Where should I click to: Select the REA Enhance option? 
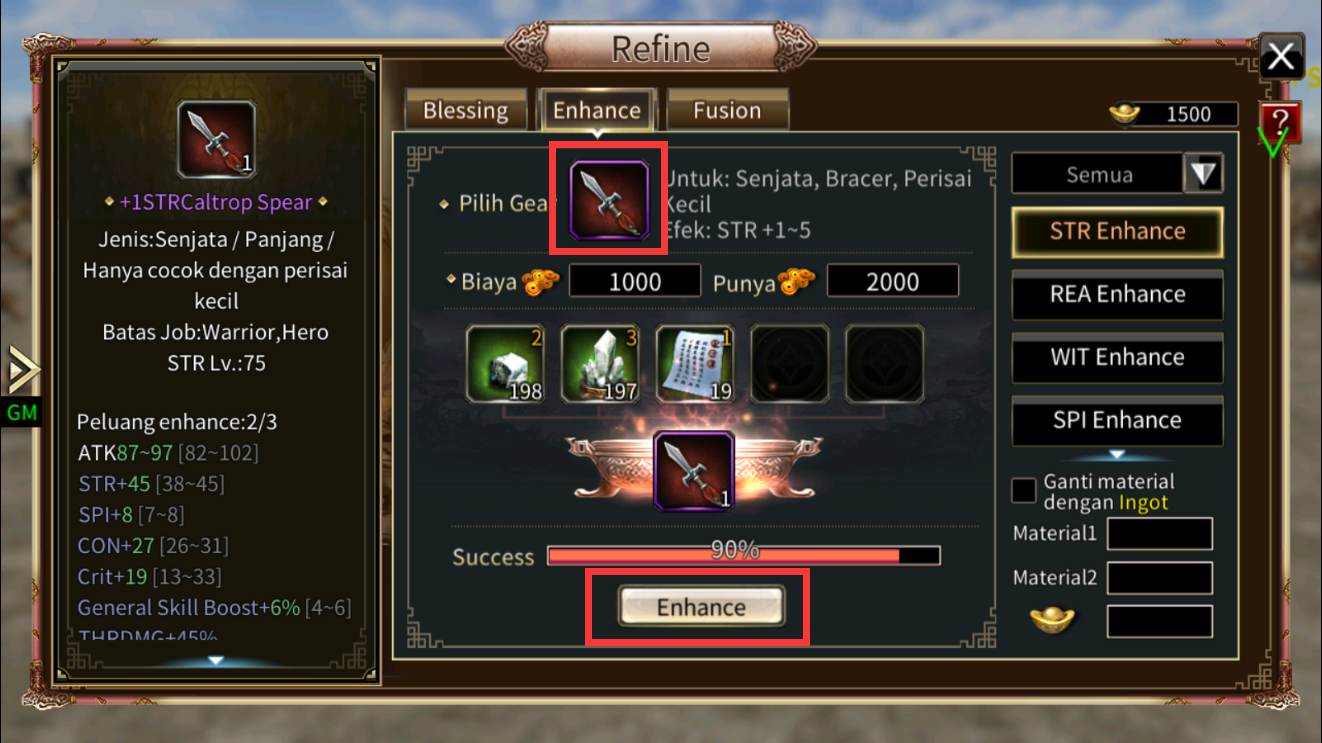coord(1117,294)
